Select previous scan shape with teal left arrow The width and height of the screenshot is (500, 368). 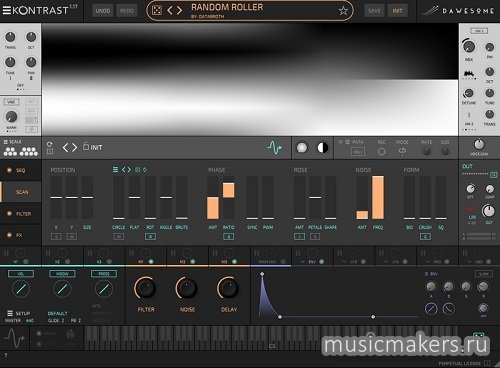pos(124,170)
